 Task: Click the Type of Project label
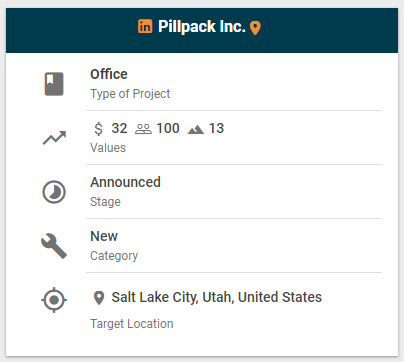pyautogui.click(x=130, y=94)
